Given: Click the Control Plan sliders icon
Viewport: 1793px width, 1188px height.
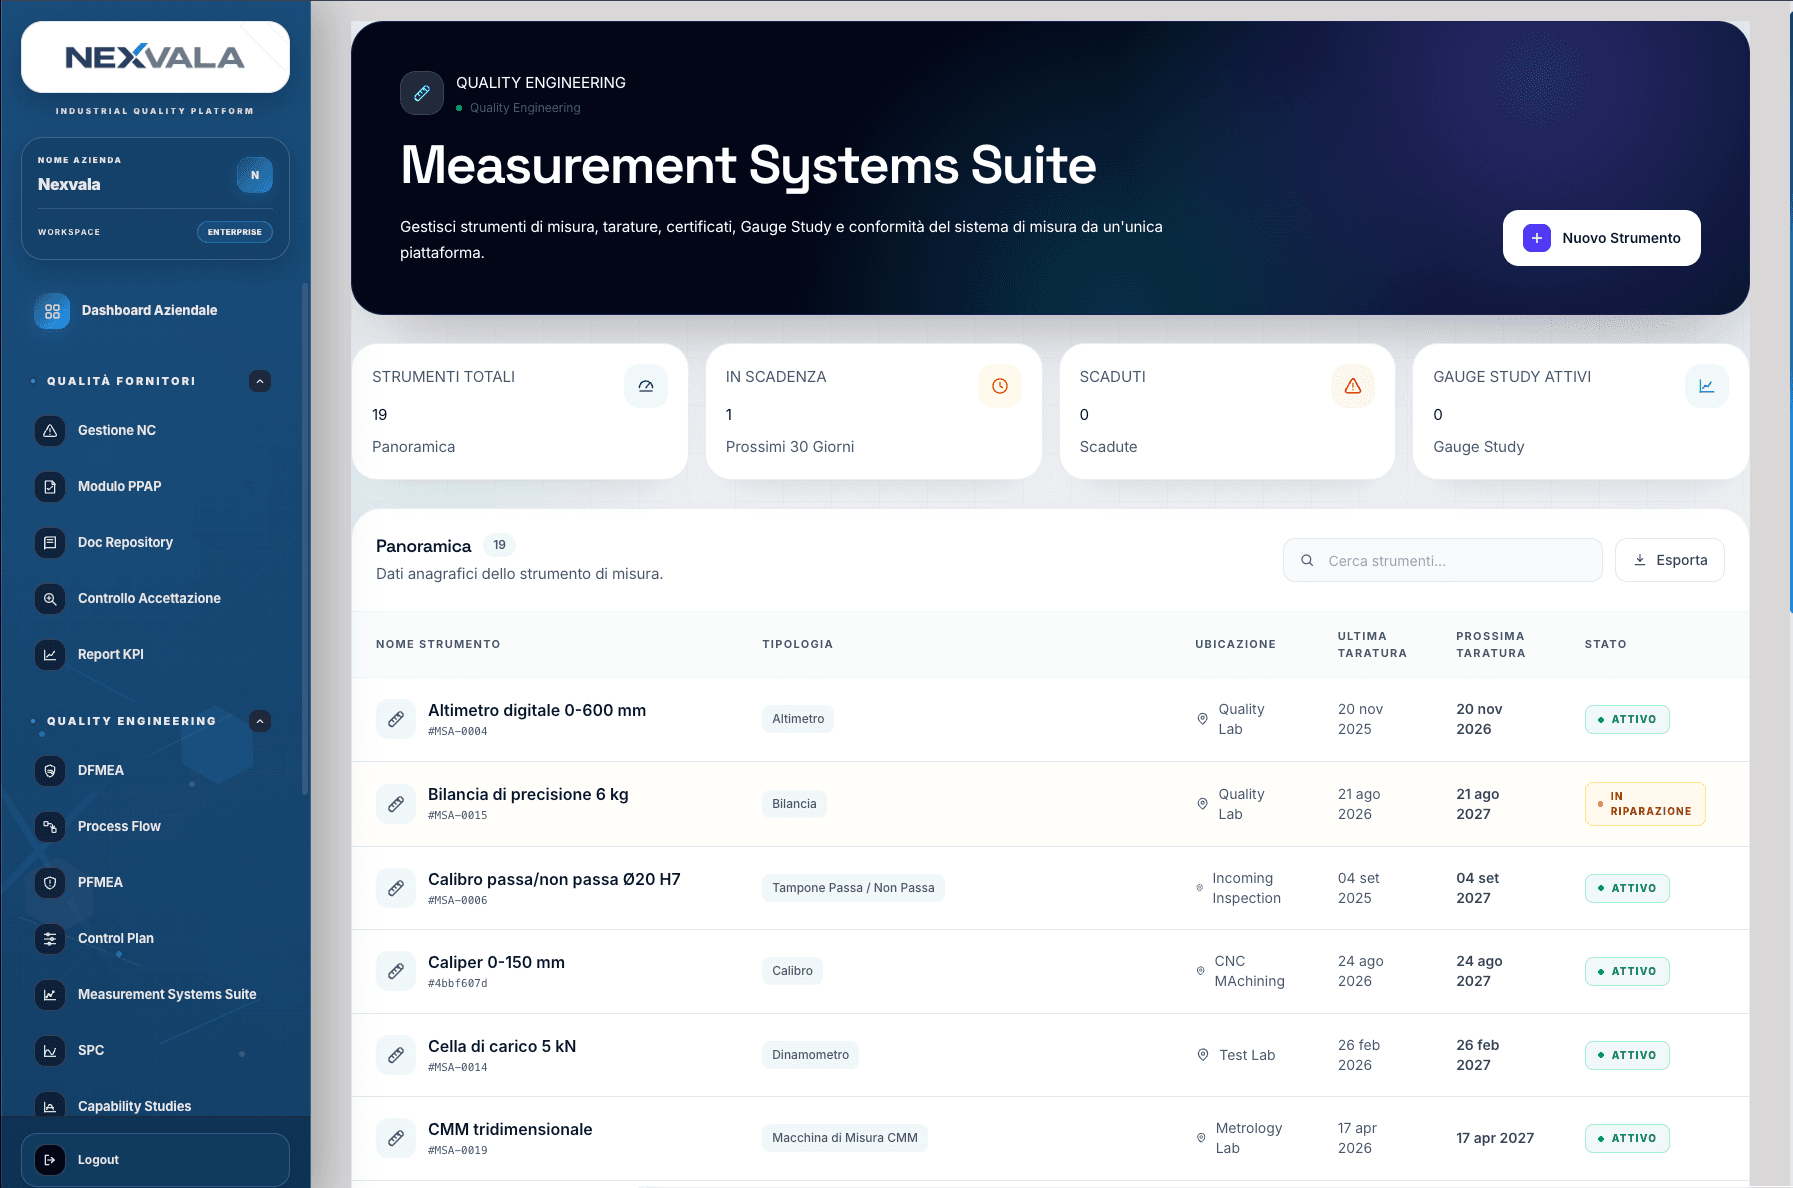Looking at the screenshot, I should (50, 939).
